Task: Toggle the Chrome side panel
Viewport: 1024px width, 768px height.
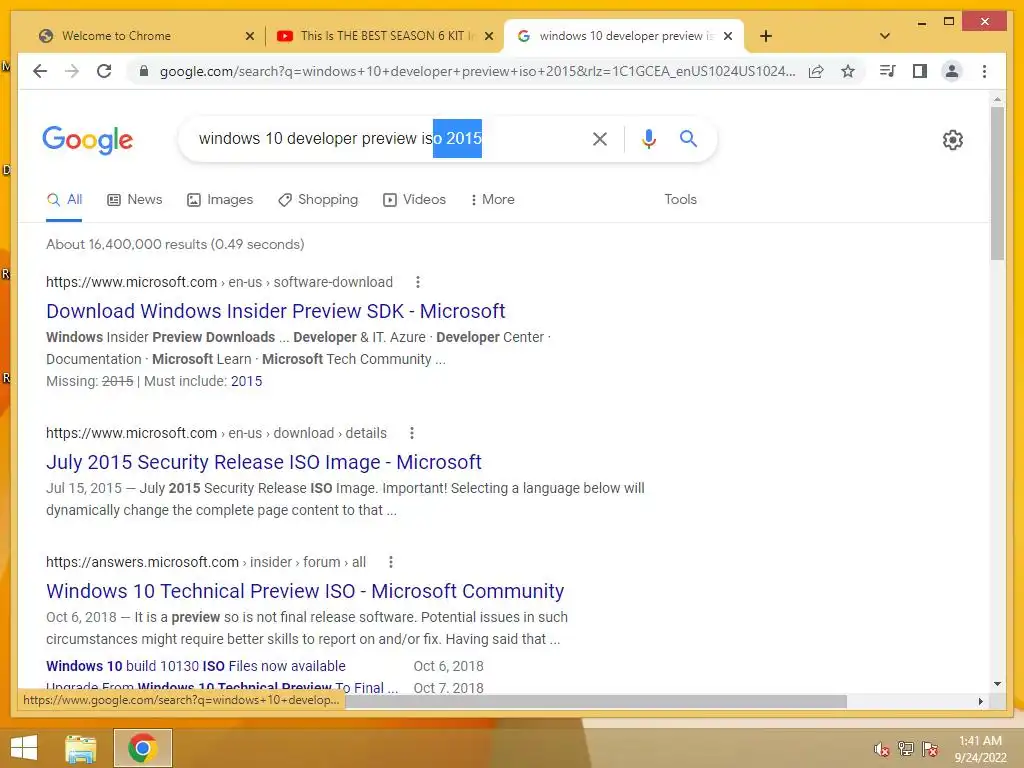Action: click(920, 71)
